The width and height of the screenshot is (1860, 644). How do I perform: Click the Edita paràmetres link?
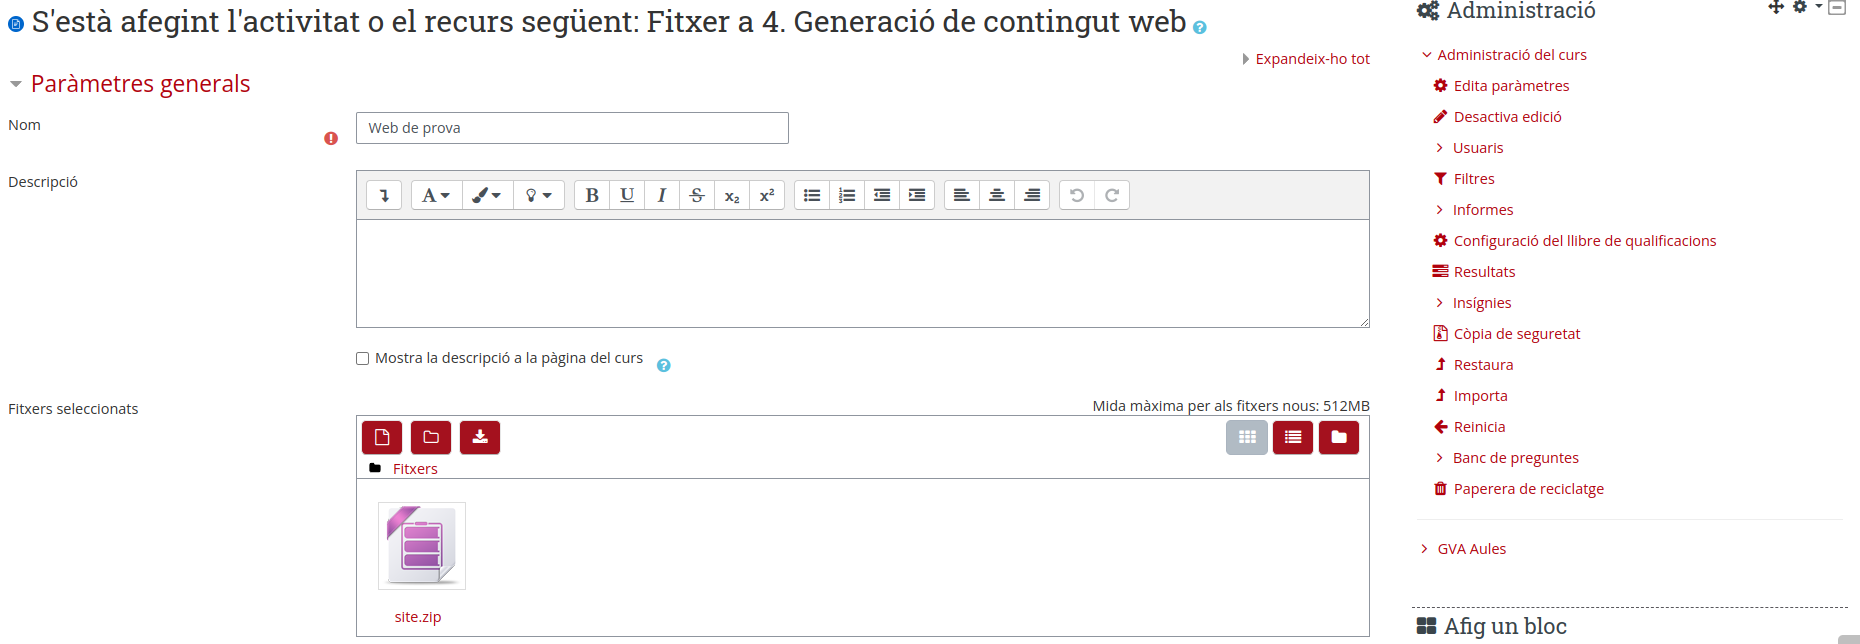tap(1511, 86)
